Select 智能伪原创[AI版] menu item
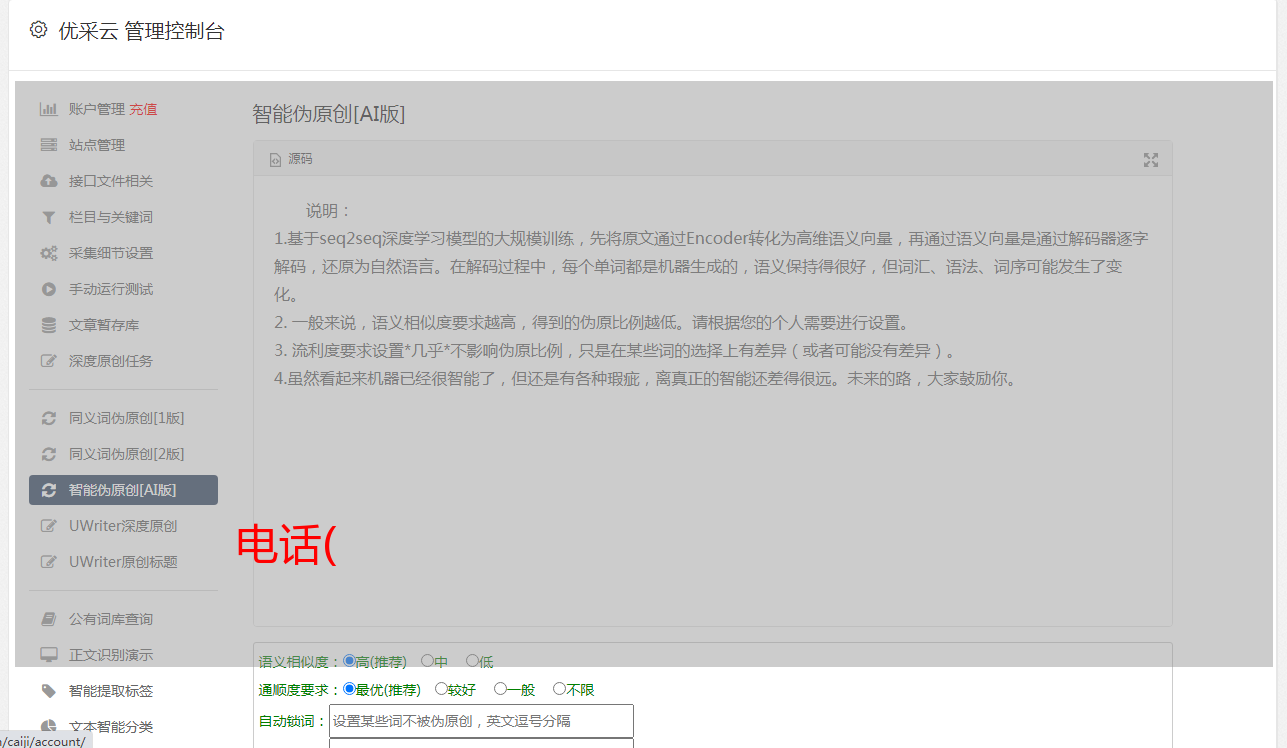This screenshot has height=748, width=1287. [123, 490]
